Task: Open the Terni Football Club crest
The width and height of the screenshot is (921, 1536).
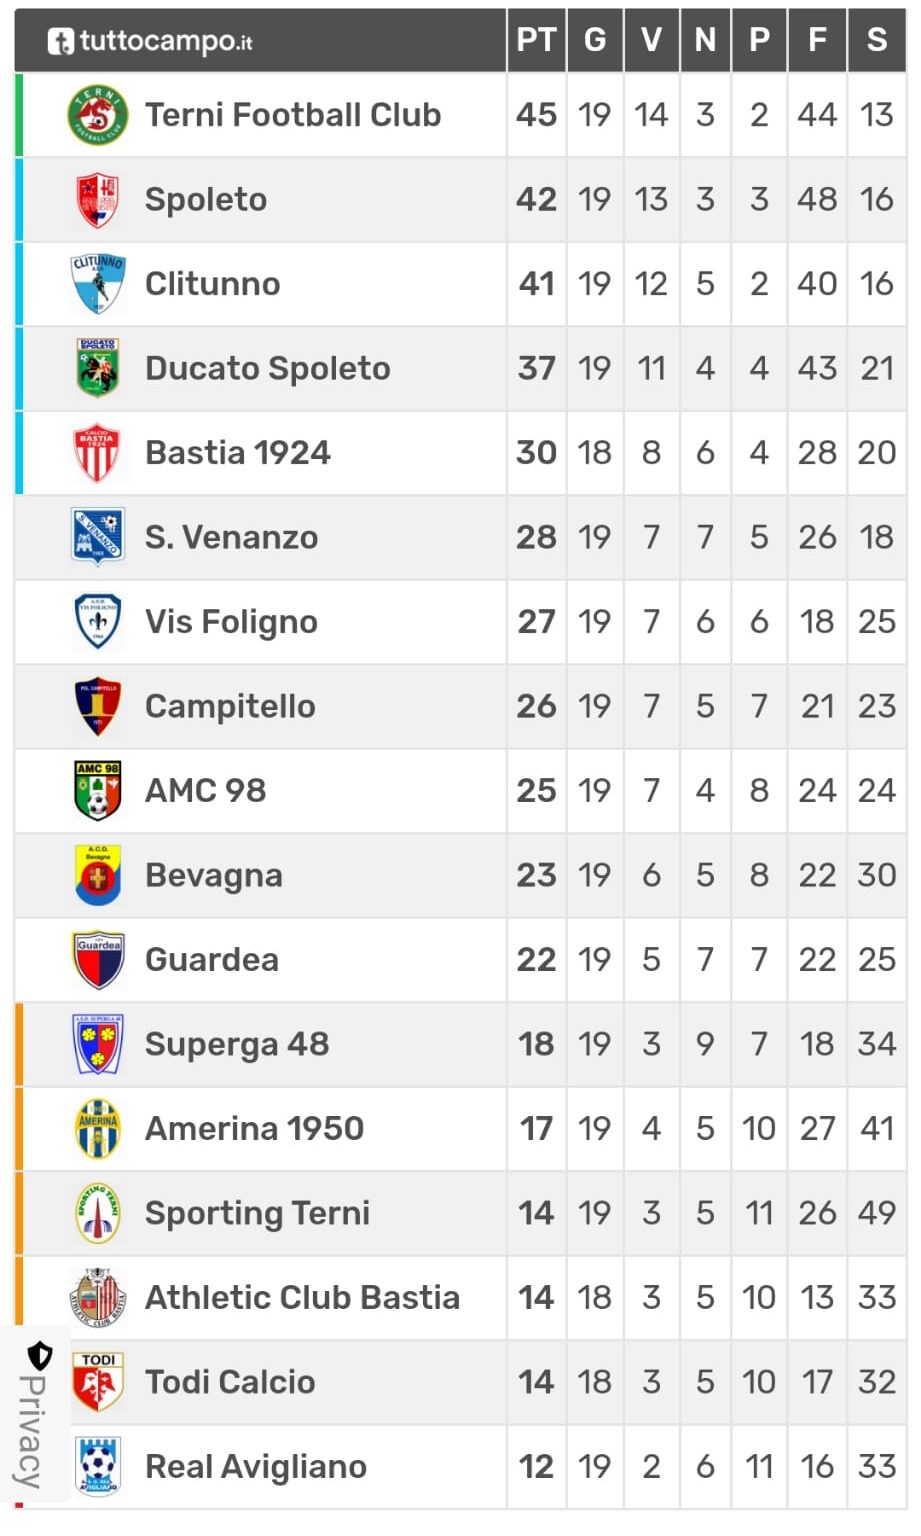Action: pos(97,114)
